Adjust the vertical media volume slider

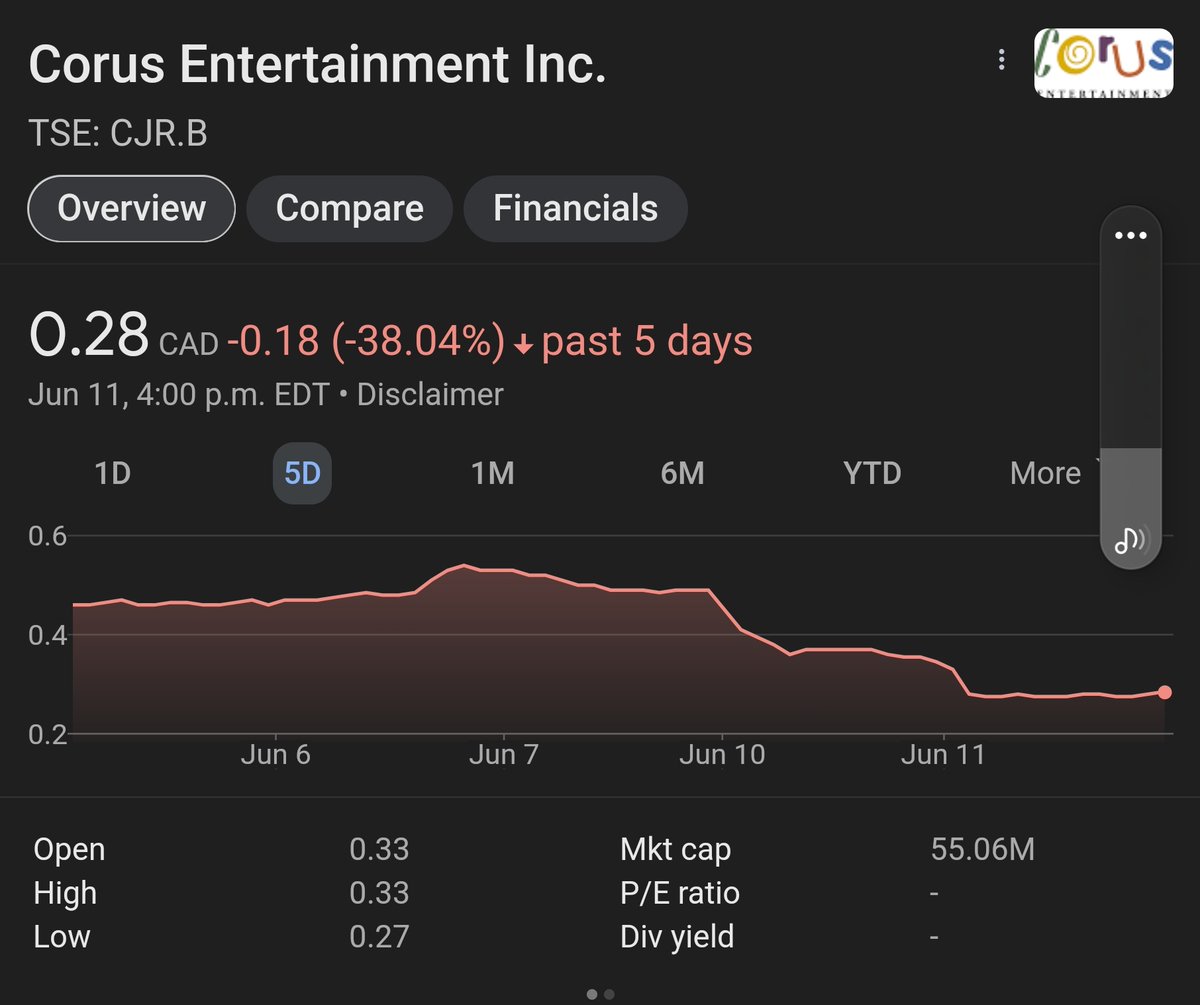1131,389
